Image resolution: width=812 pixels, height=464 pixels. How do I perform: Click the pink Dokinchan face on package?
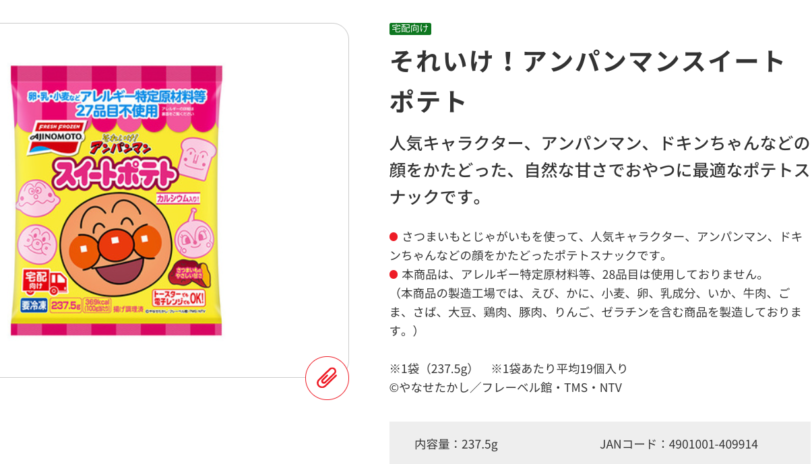[x=194, y=237]
